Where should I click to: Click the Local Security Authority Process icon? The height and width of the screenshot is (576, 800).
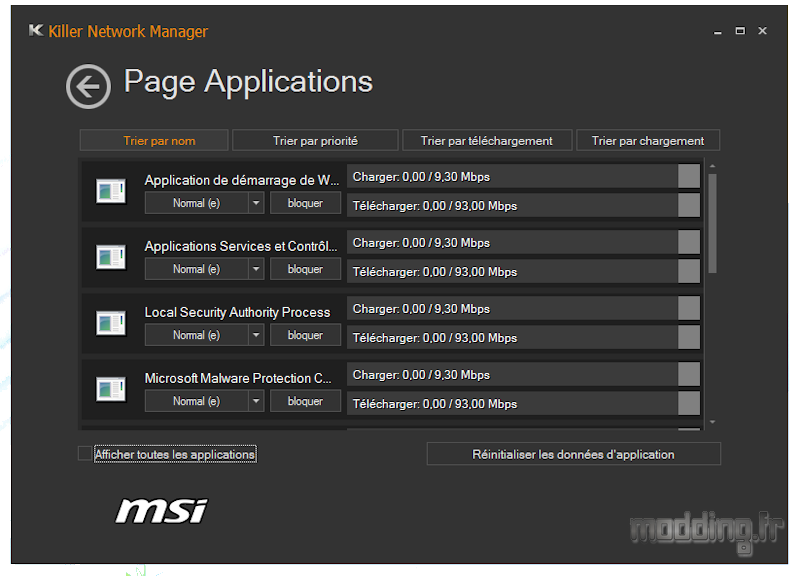pyautogui.click(x=111, y=323)
